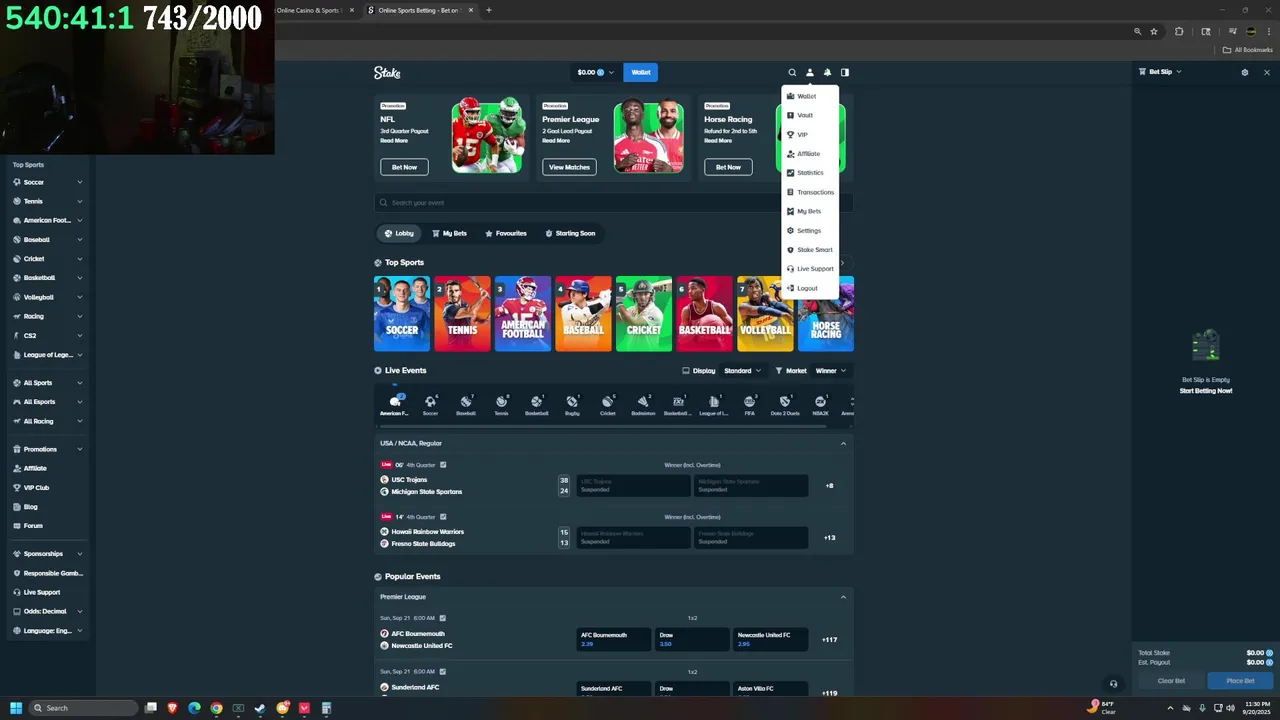
Task: Open Steam from taskbar
Action: pyautogui.click(x=260, y=708)
